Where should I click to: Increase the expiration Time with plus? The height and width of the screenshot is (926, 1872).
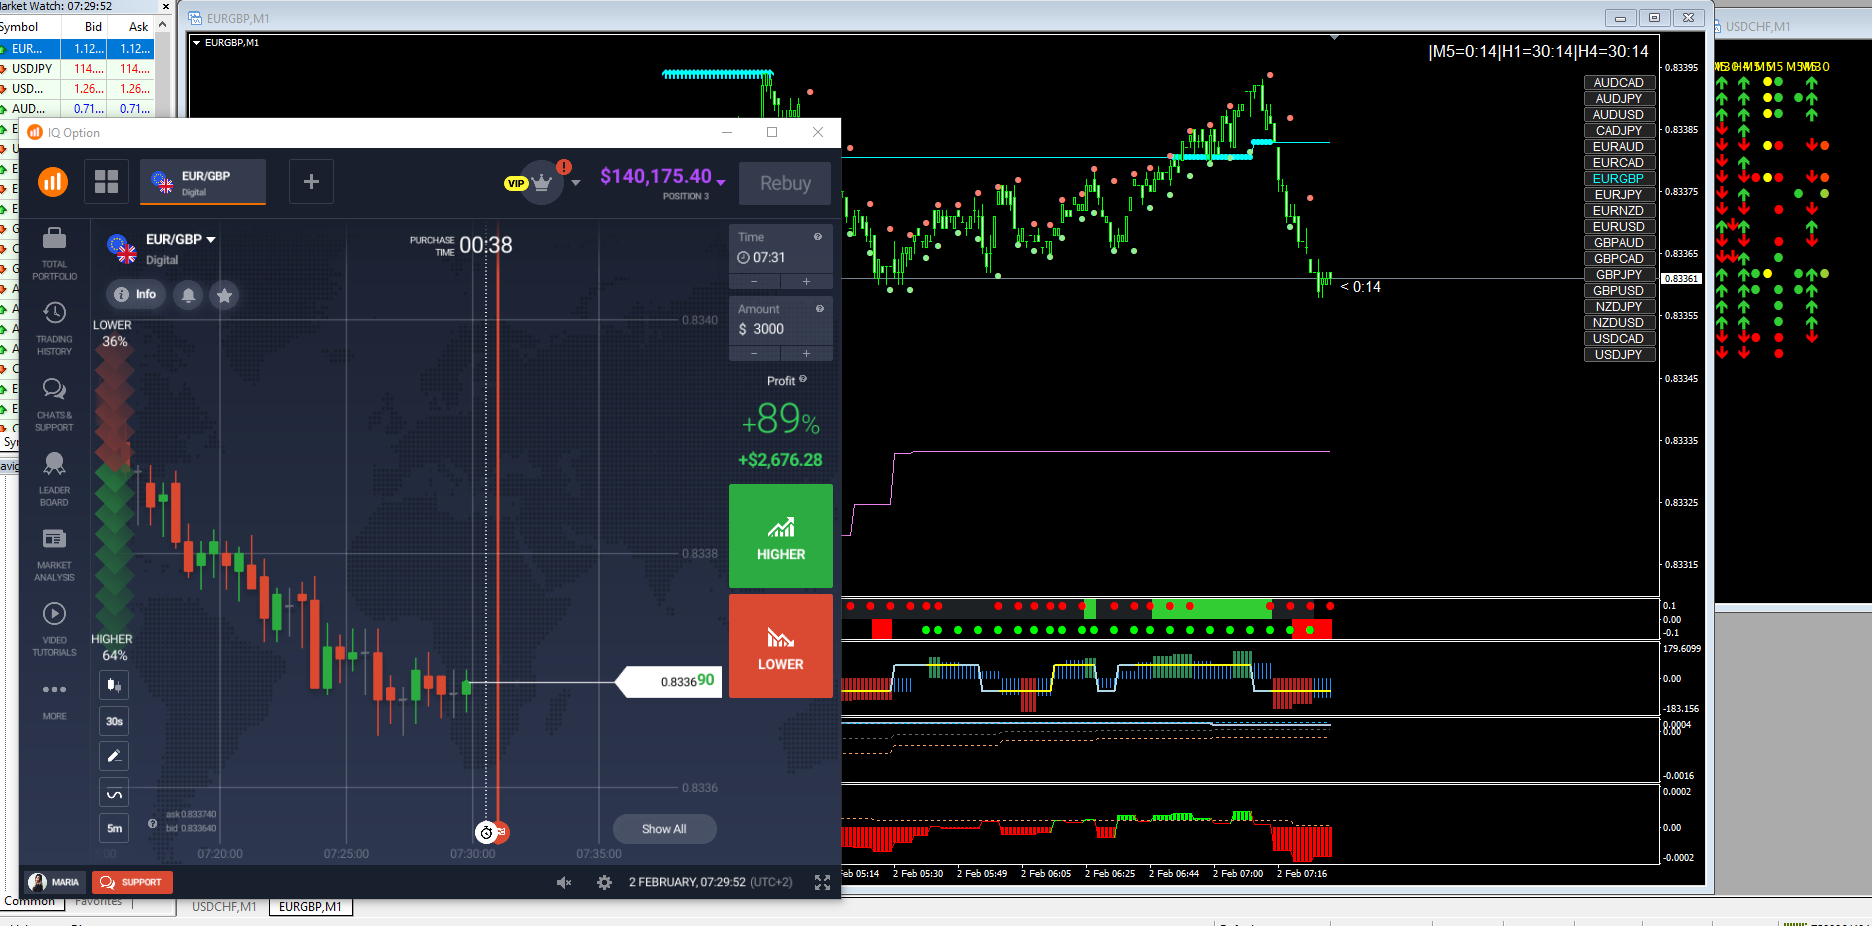(807, 282)
